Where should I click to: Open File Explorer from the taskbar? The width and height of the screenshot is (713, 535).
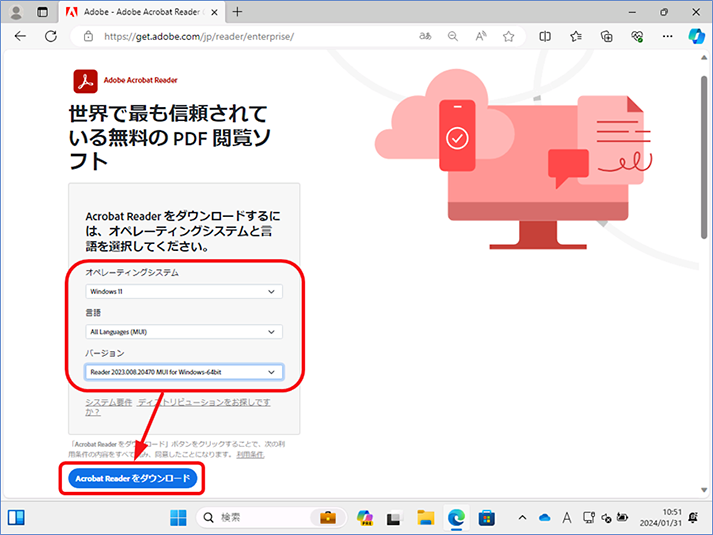coord(426,518)
